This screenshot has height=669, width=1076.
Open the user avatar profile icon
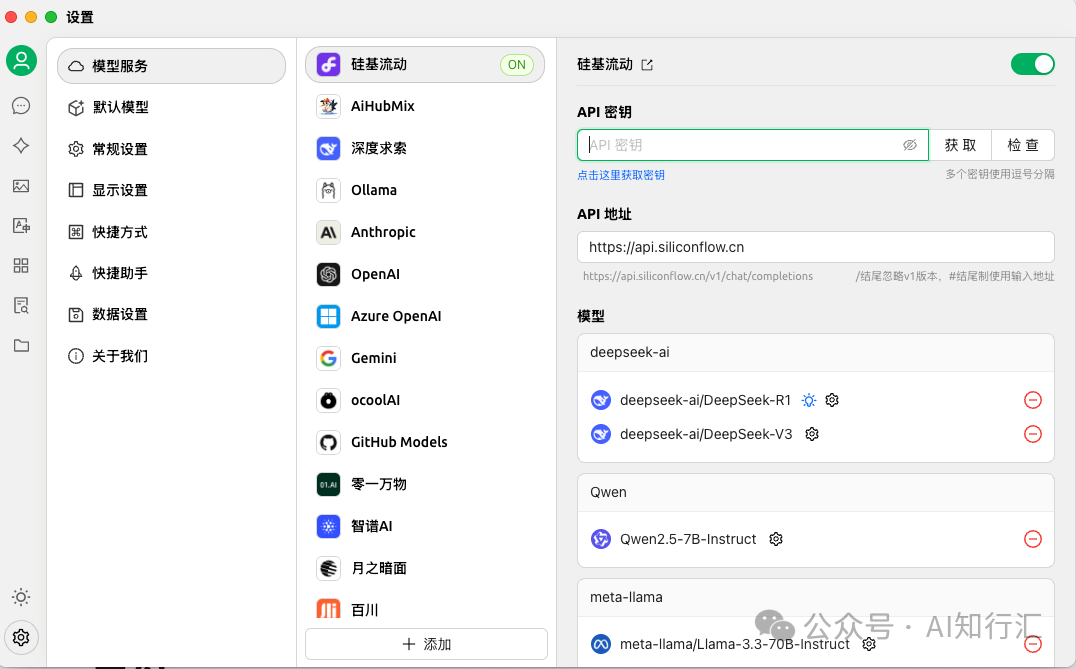[21, 61]
